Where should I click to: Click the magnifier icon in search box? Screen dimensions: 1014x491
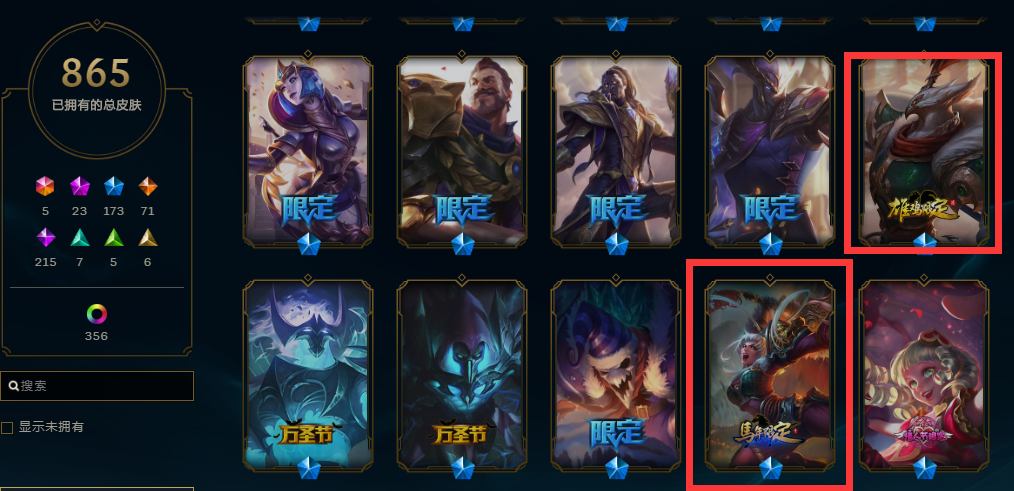click(13, 386)
